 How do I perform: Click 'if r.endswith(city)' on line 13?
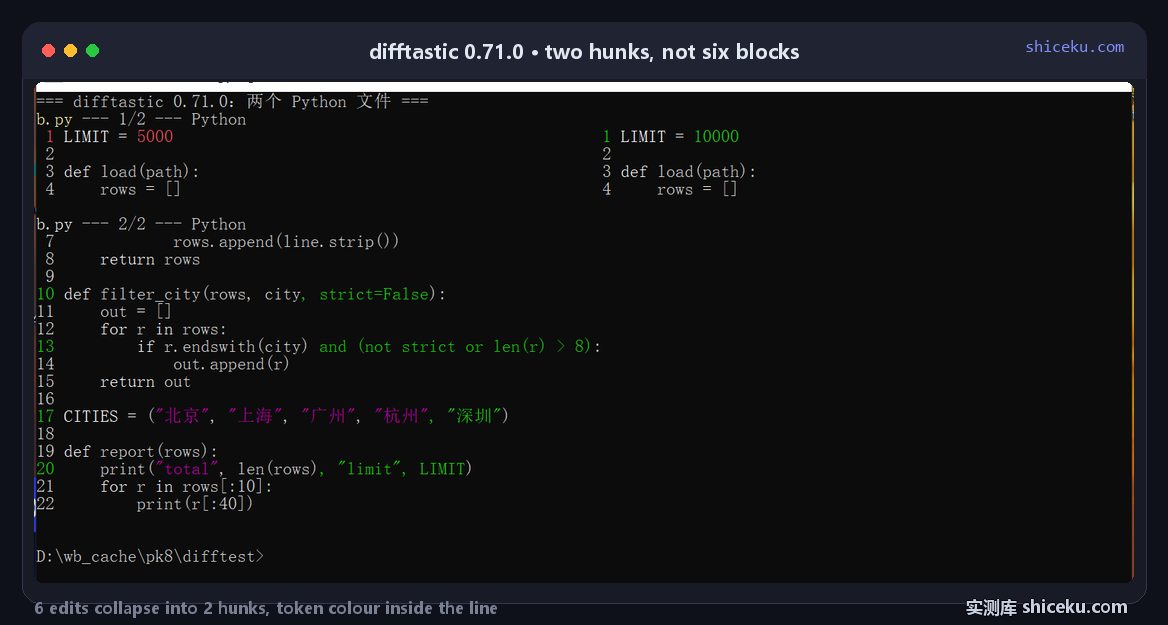pos(223,346)
